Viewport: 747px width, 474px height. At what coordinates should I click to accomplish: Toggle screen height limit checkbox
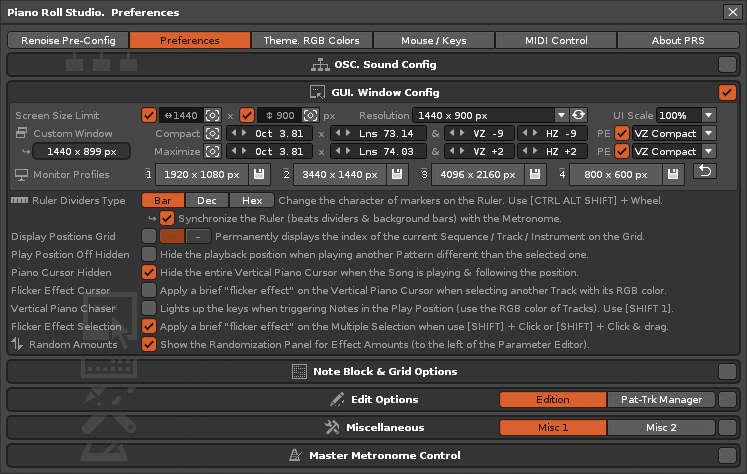(x=247, y=115)
